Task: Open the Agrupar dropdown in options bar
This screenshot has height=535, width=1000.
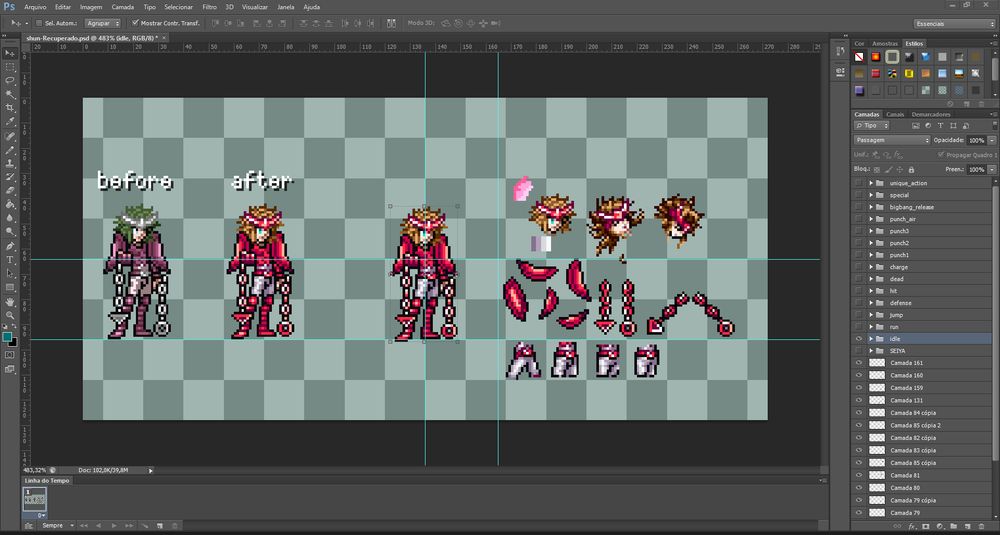Action: (x=103, y=22)
